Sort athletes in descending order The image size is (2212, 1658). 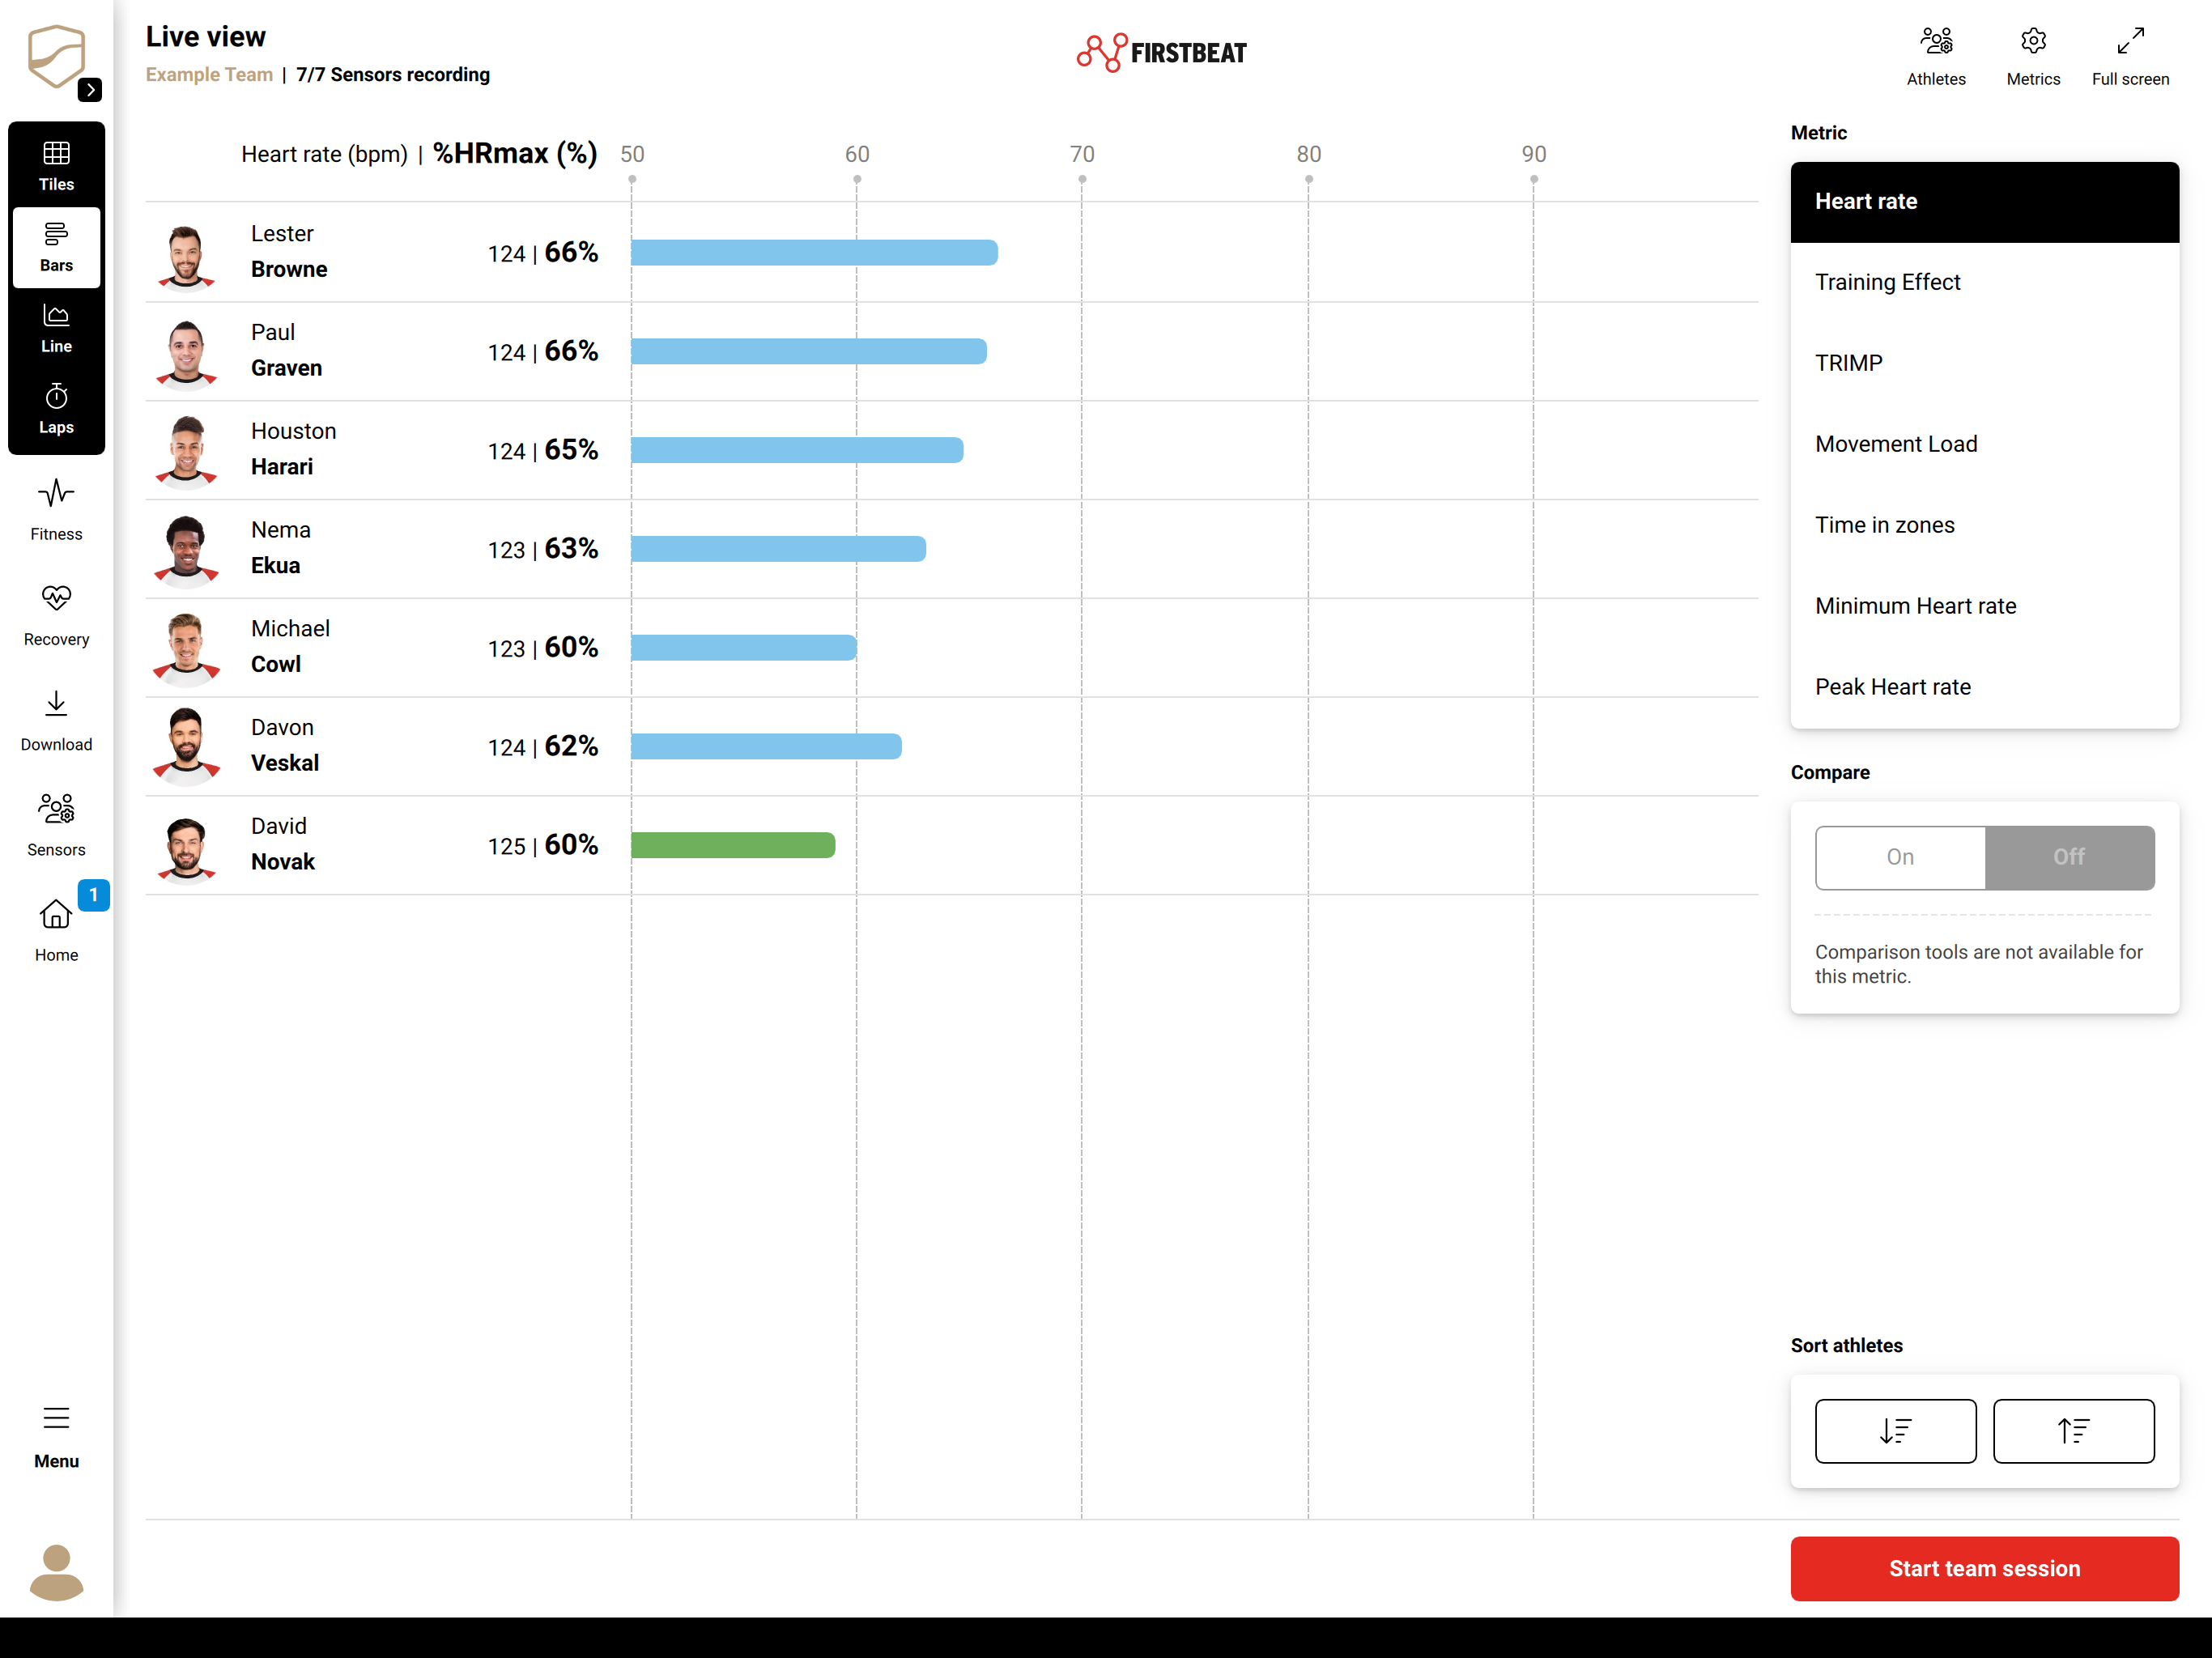coord(1895,1431)
